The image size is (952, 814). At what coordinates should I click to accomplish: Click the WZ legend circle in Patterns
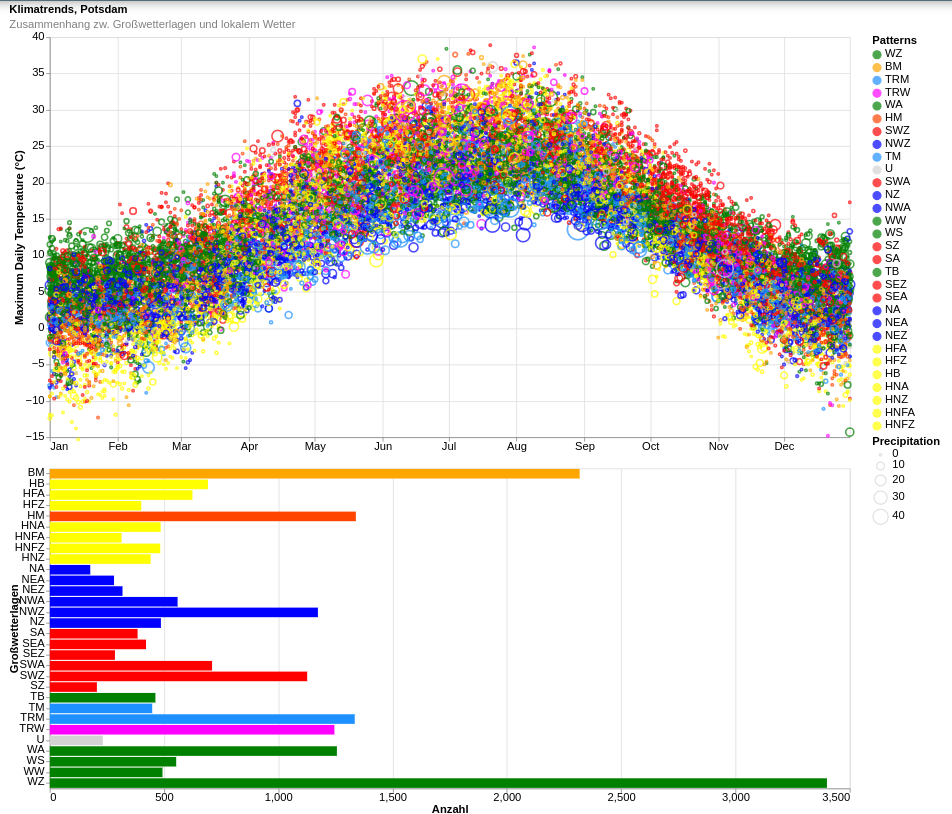click(x=877, y=55)
